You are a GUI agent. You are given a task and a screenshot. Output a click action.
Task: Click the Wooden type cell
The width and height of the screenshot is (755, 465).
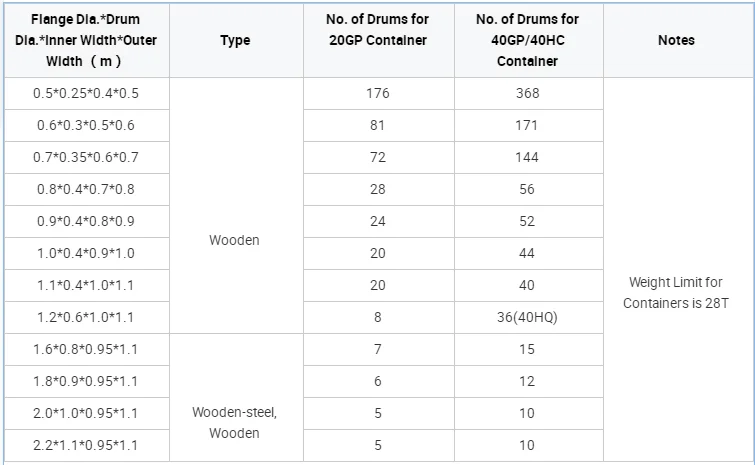click(x=236, y=240)
